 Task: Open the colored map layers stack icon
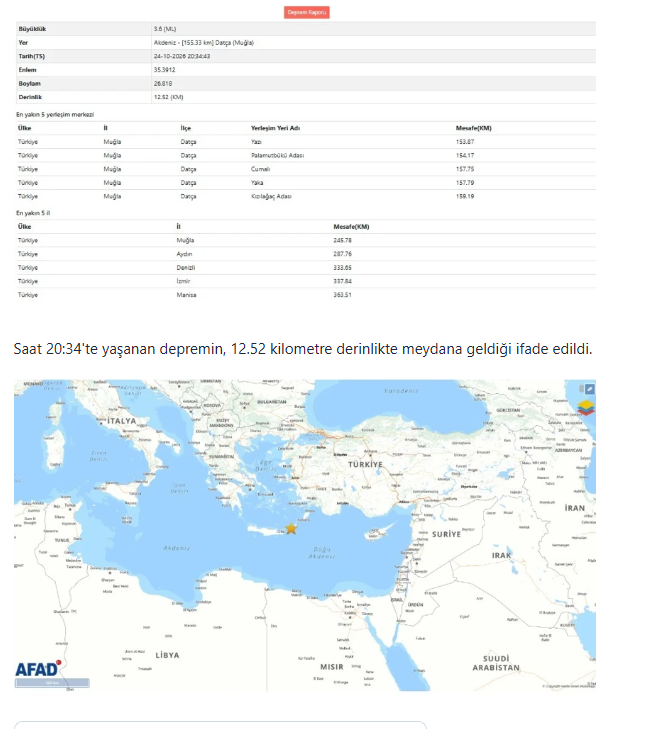point(586,408)
